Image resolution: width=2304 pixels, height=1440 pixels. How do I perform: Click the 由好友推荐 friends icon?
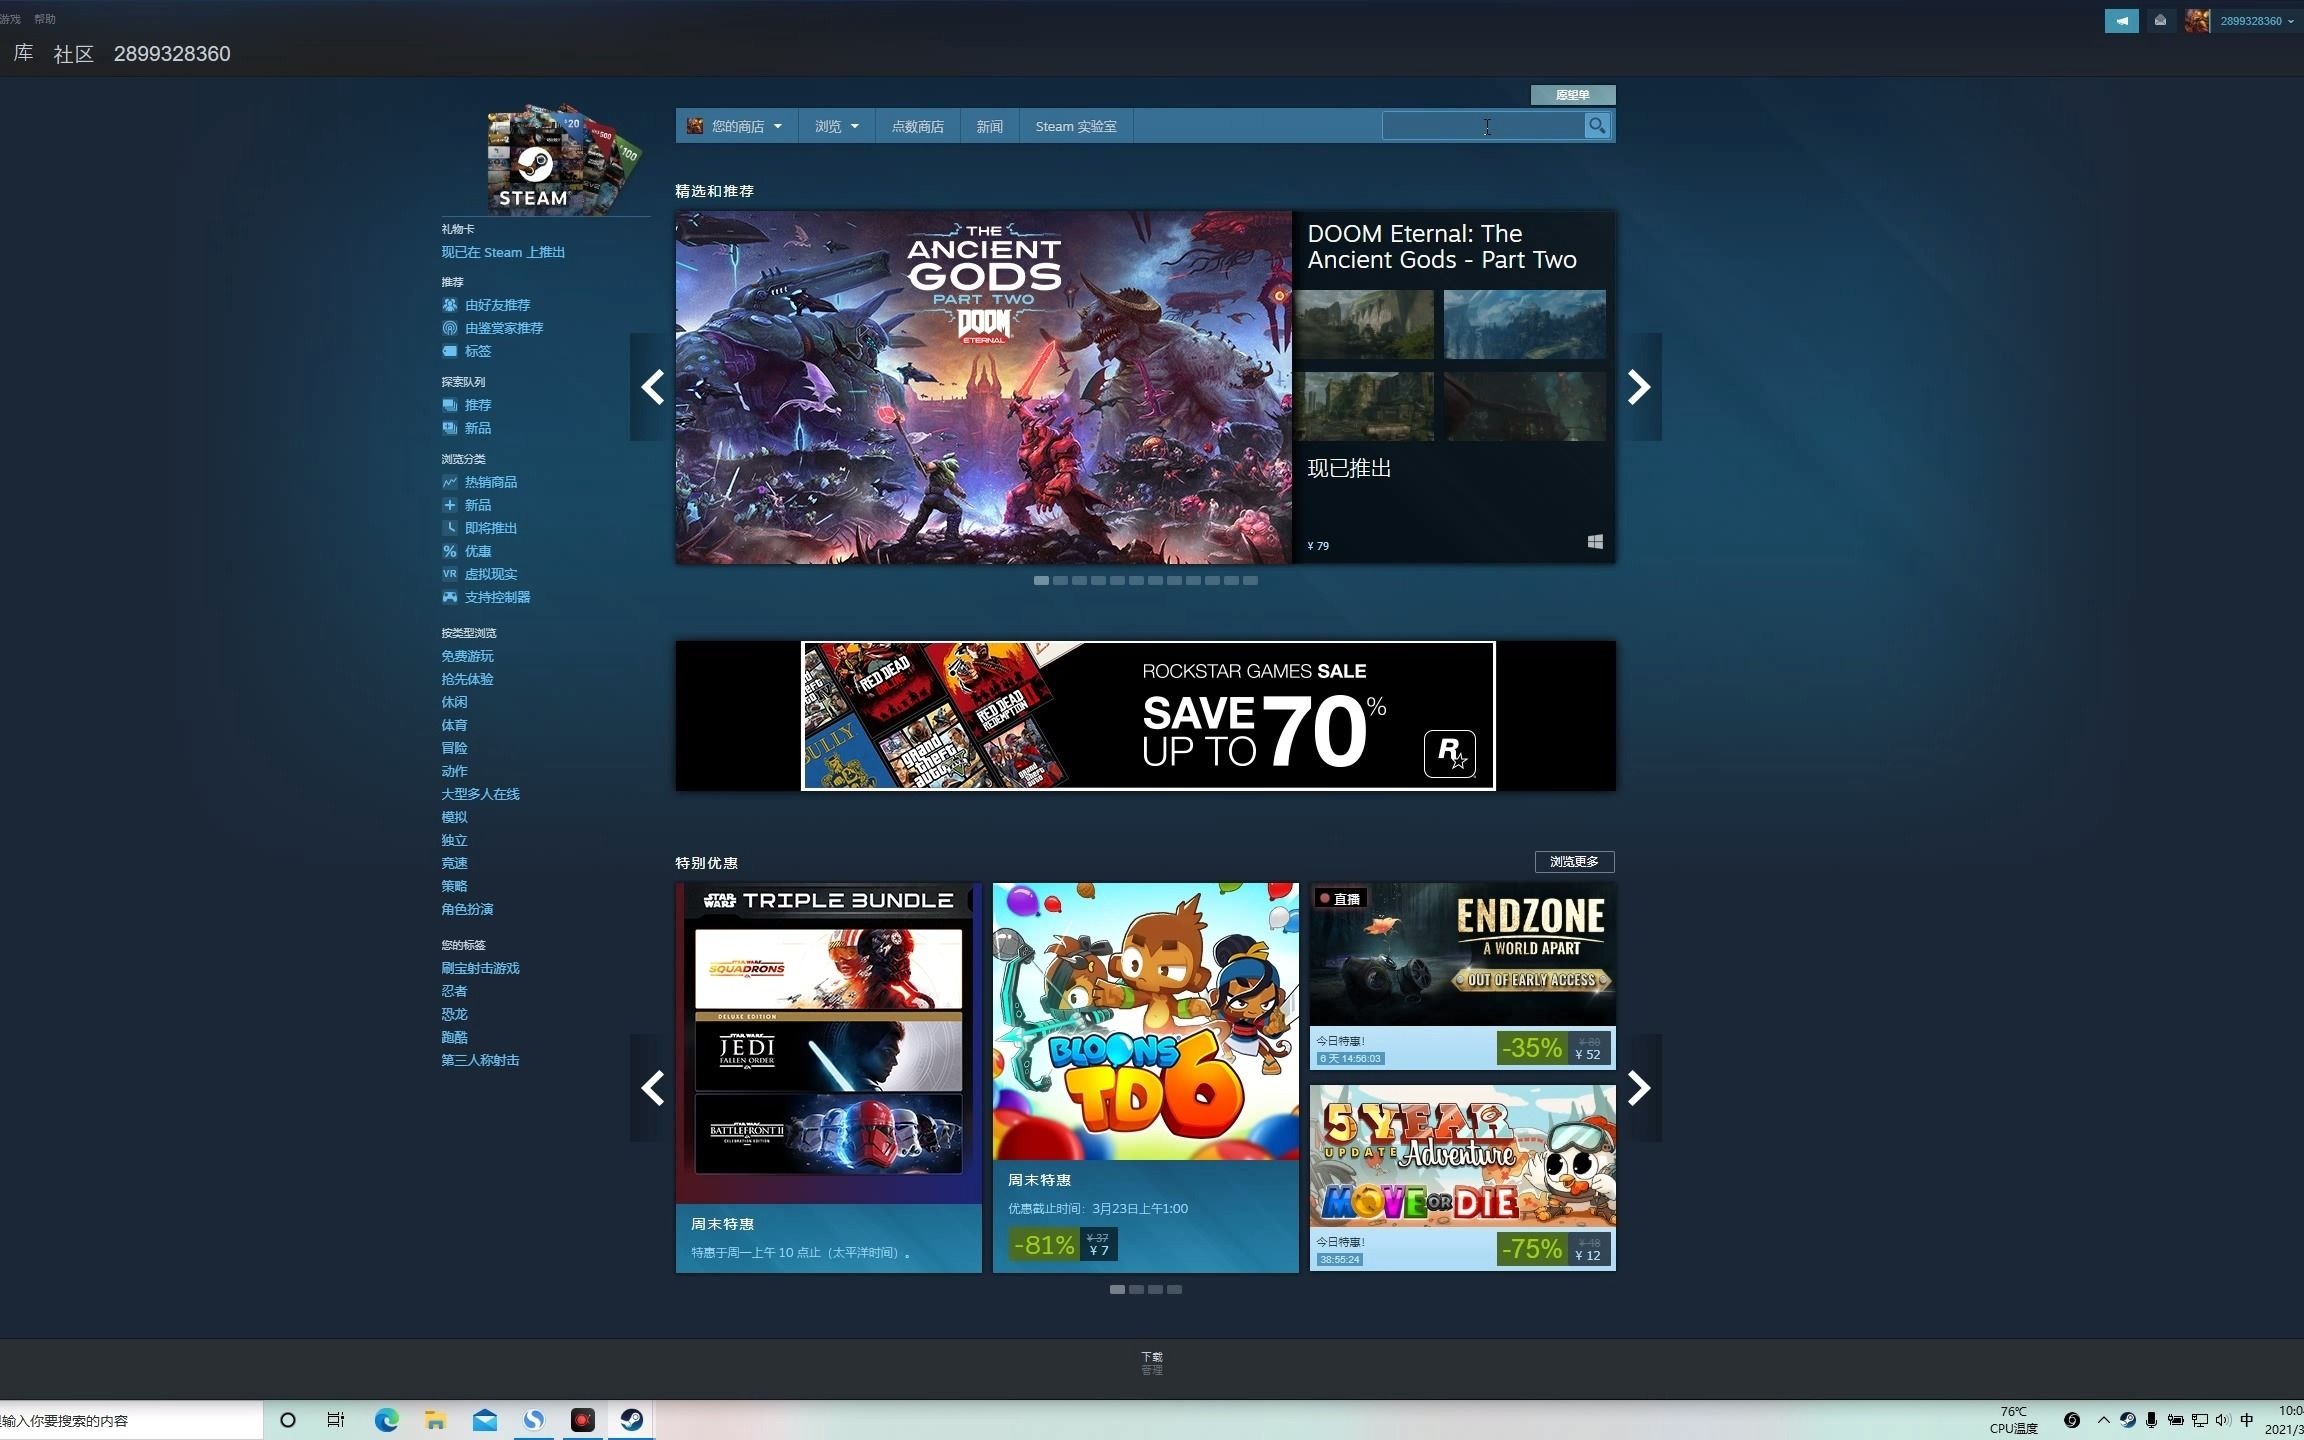[x=450, y=305]
